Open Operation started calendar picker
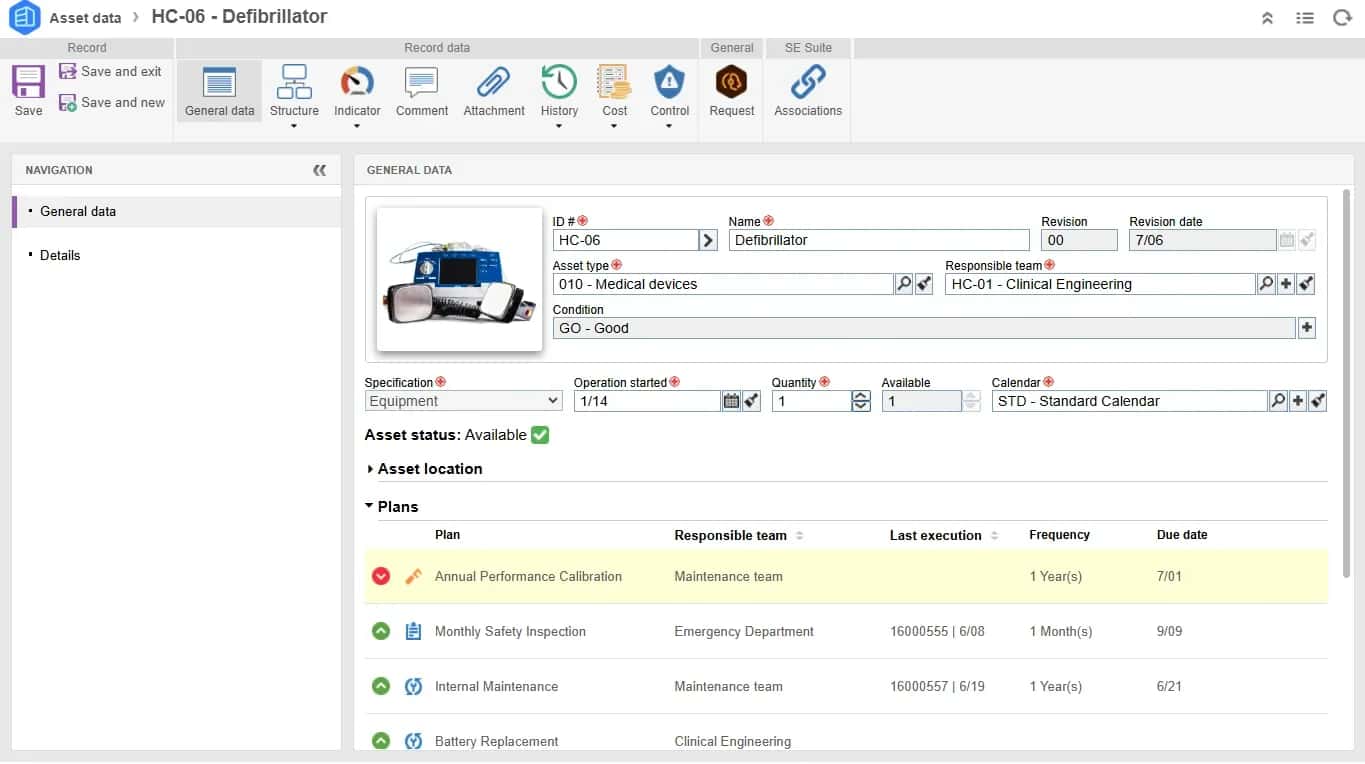 pyautogui.click(x=731, y=401)
